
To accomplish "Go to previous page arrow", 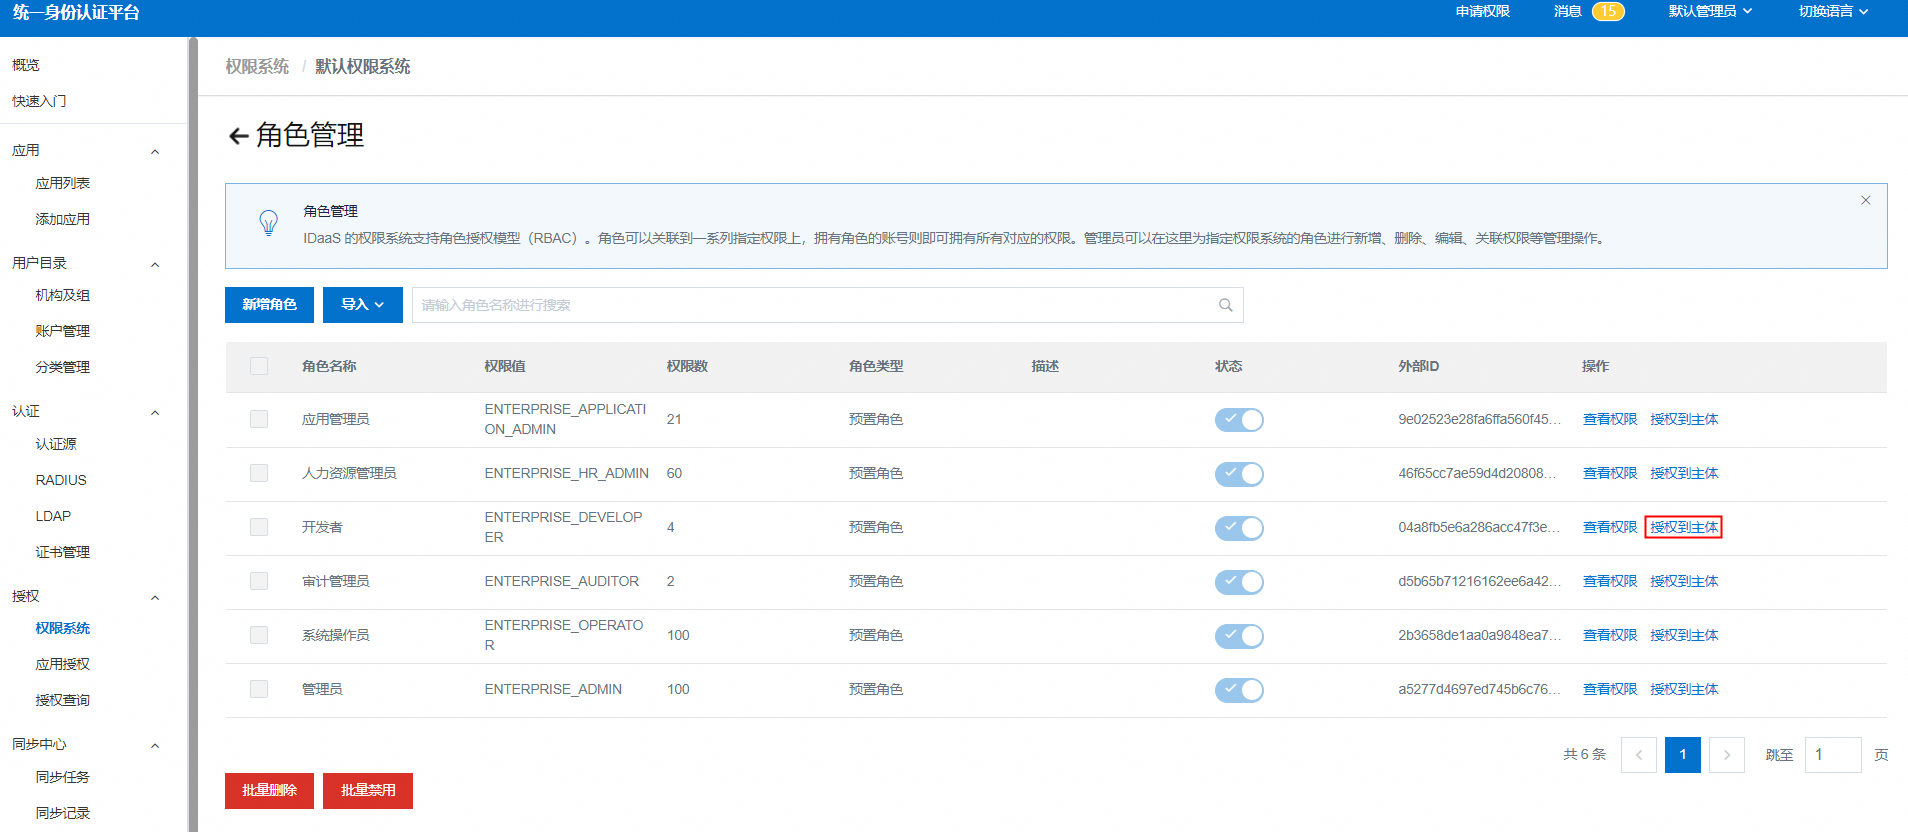I will click(1638, 755).
